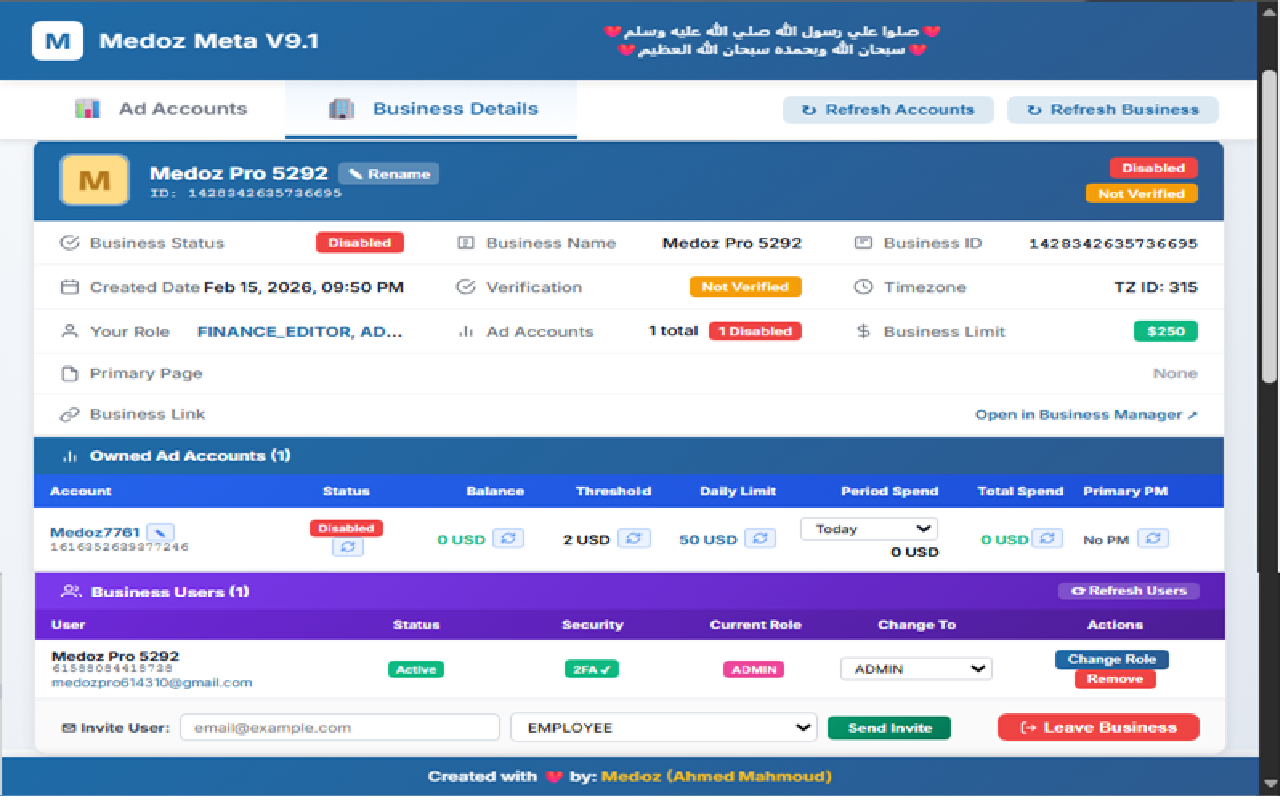The height and width of the screenshot is (800, 1280).
Task: Click the Send Invite button
Action: 890,728
